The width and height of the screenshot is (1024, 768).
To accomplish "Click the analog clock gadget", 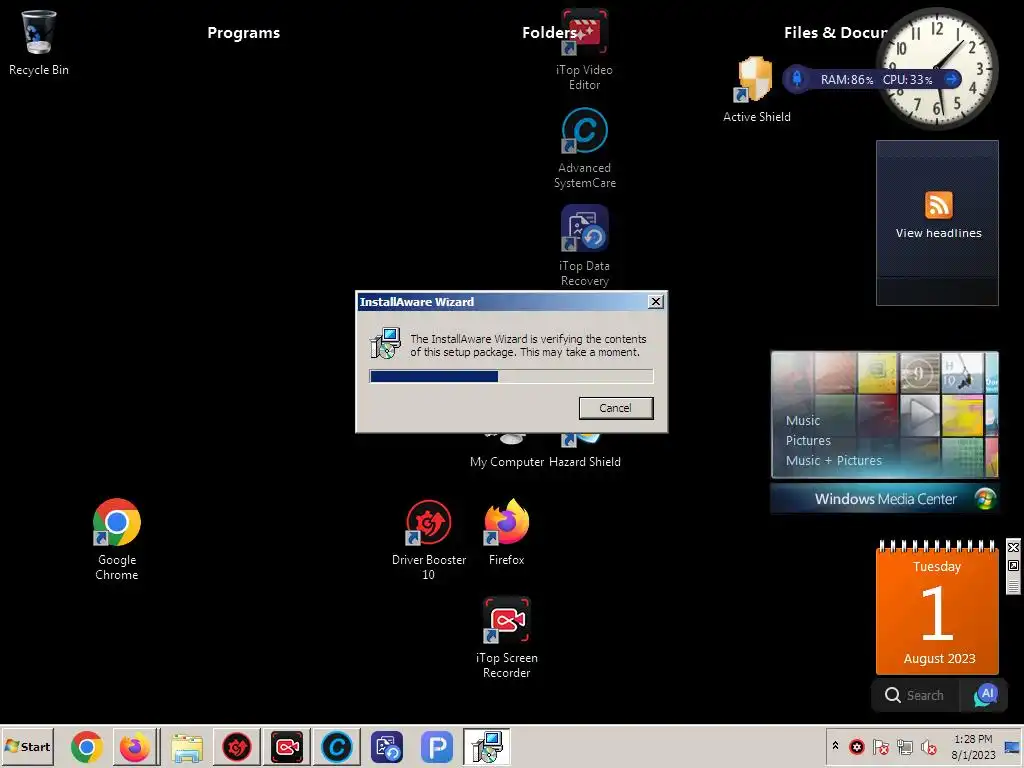I will (936, 67).
